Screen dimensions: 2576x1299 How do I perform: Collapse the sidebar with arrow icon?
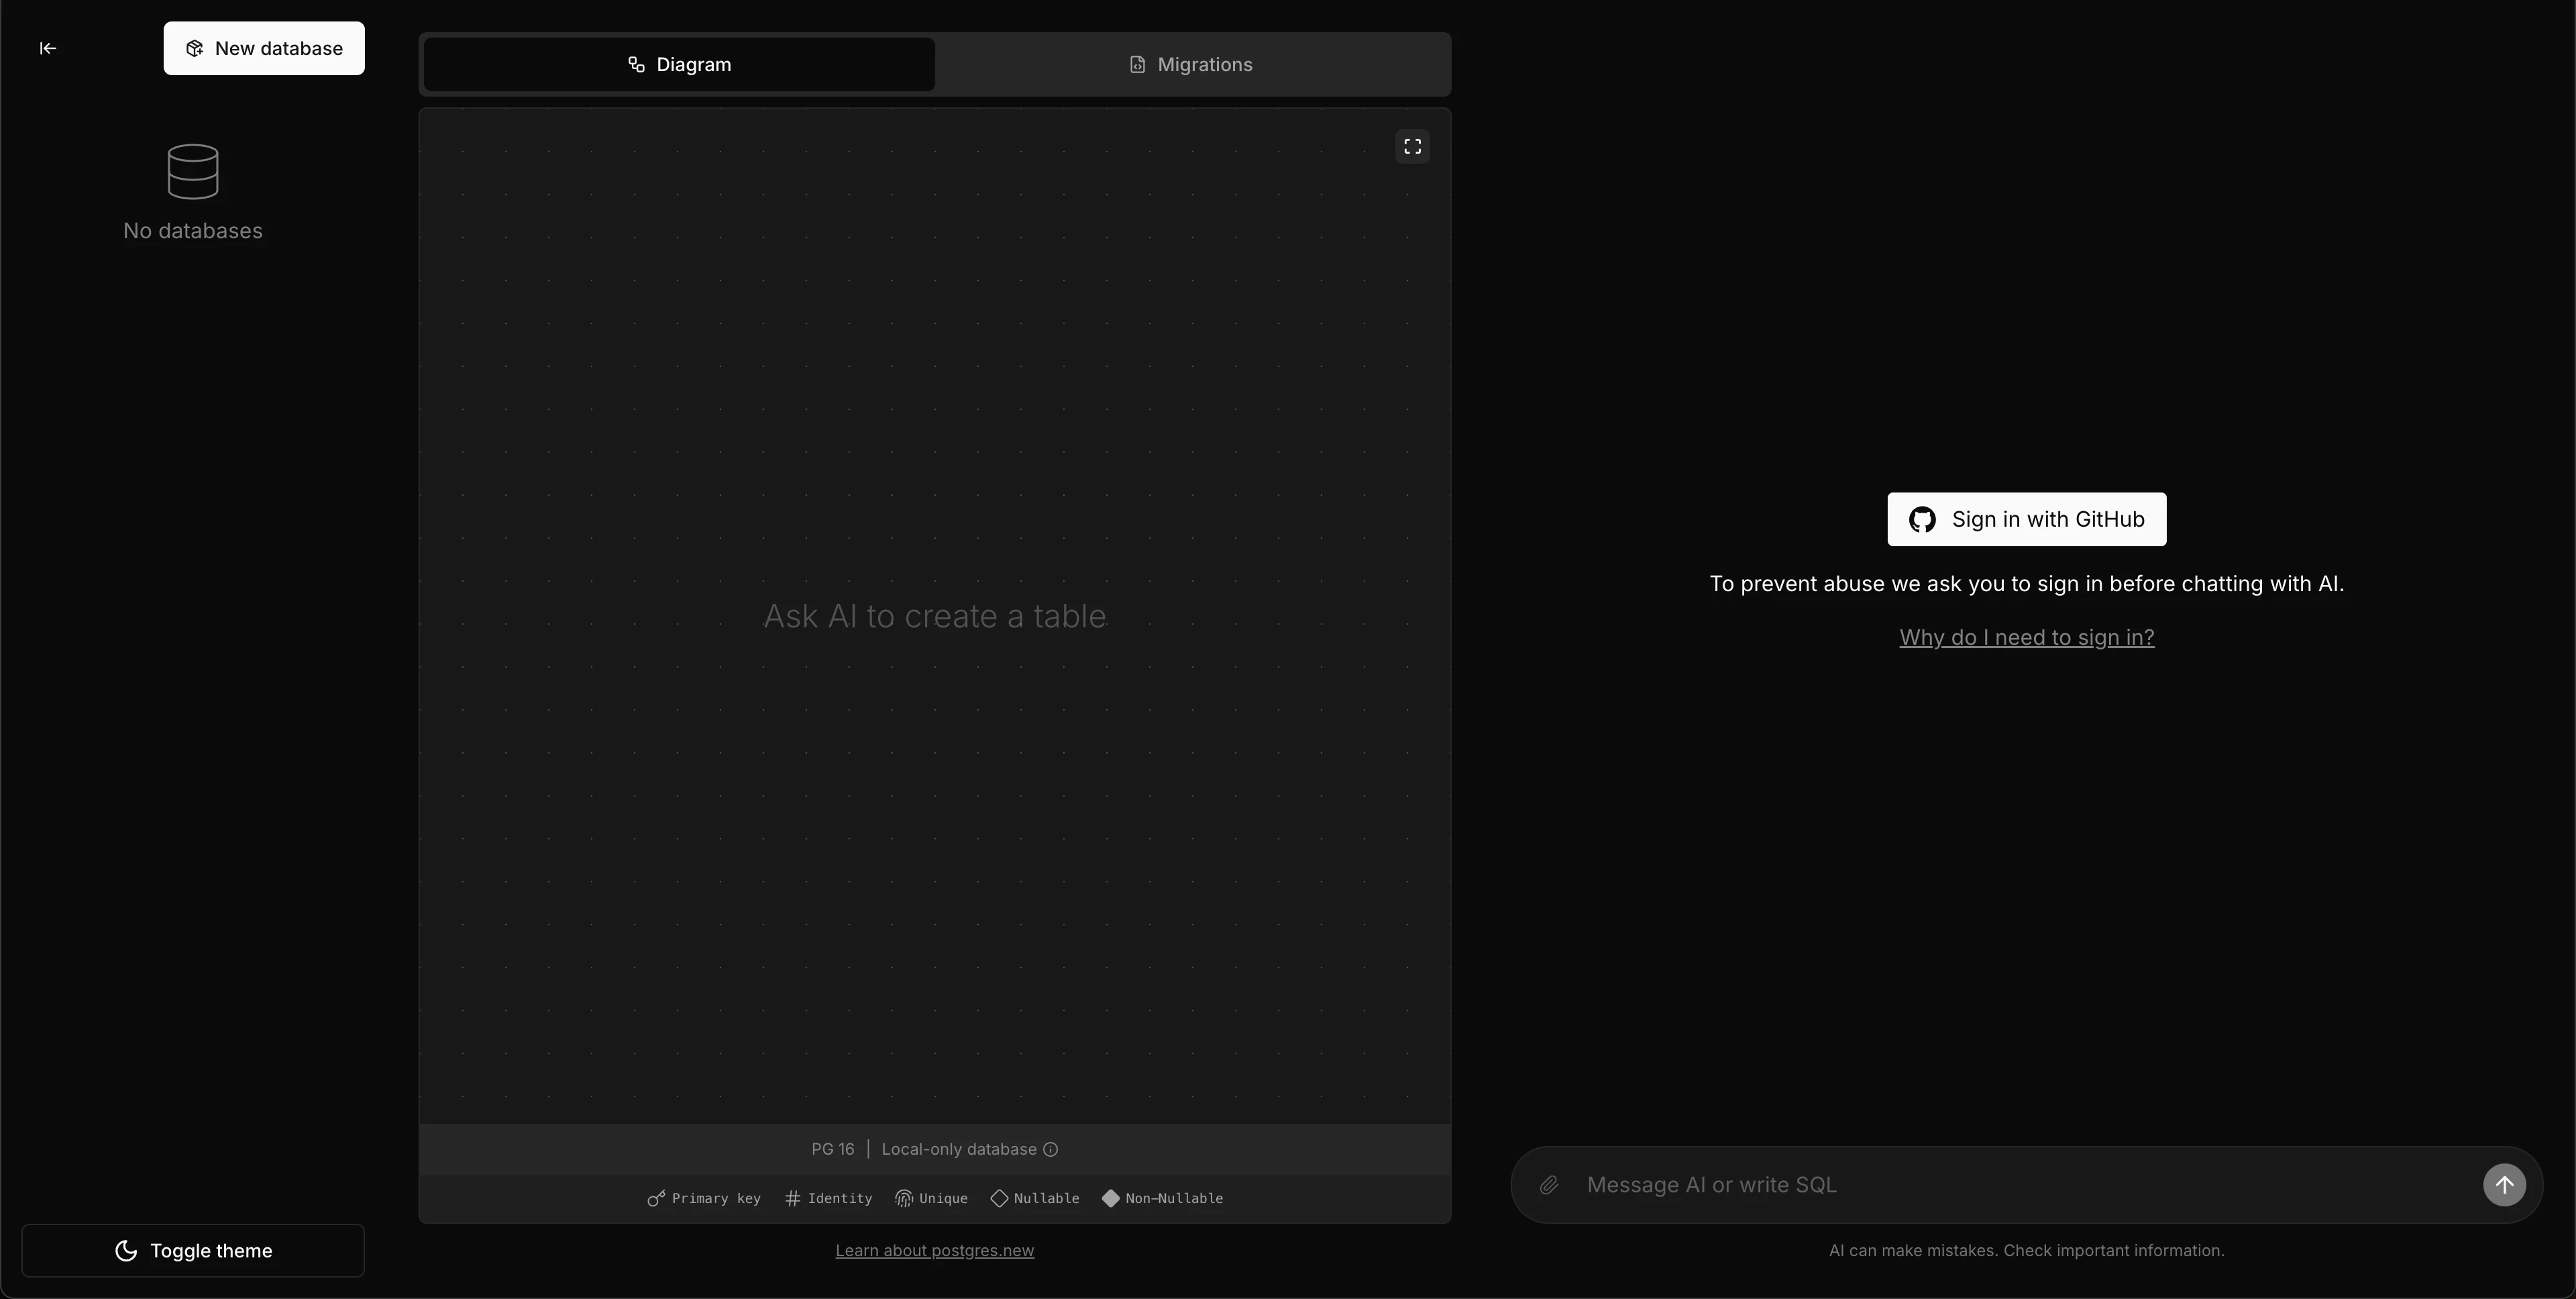pyautogui.click(x=47, y=48)
